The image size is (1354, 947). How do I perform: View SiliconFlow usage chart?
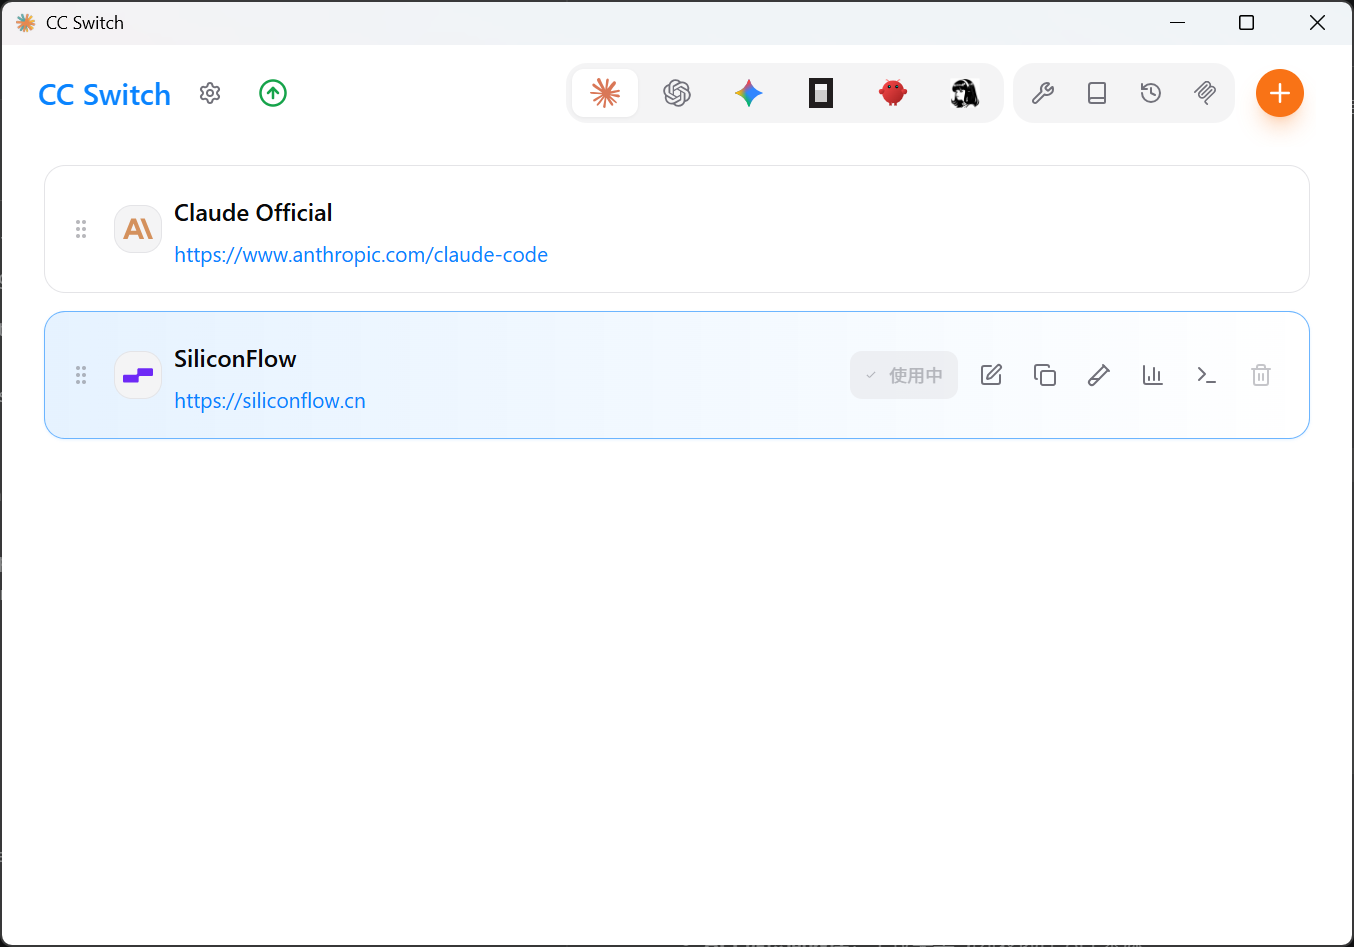pos(1153,375)
